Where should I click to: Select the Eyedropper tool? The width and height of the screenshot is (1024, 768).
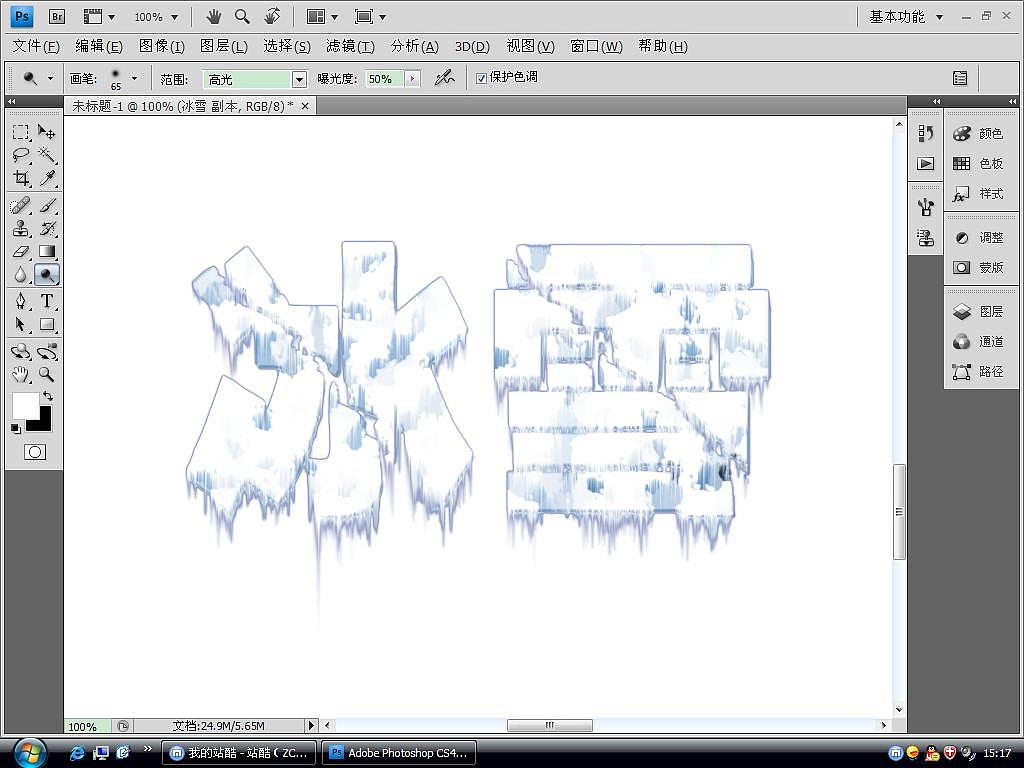click(x=46, y=178)
